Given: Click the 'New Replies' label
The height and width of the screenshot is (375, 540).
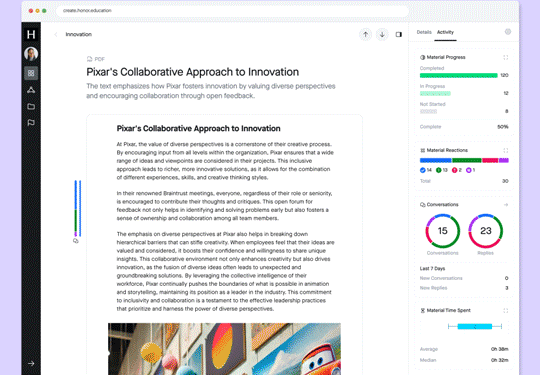Looking at the screenshot, I should (x=433, y=288).
